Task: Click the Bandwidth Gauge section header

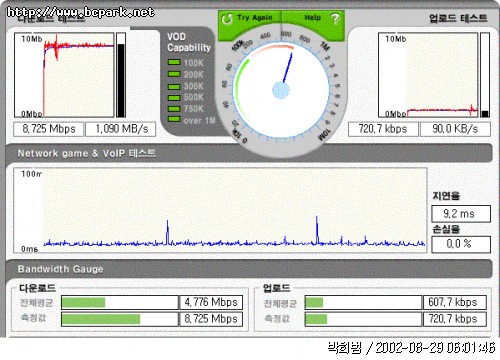Action: (249, 269)
